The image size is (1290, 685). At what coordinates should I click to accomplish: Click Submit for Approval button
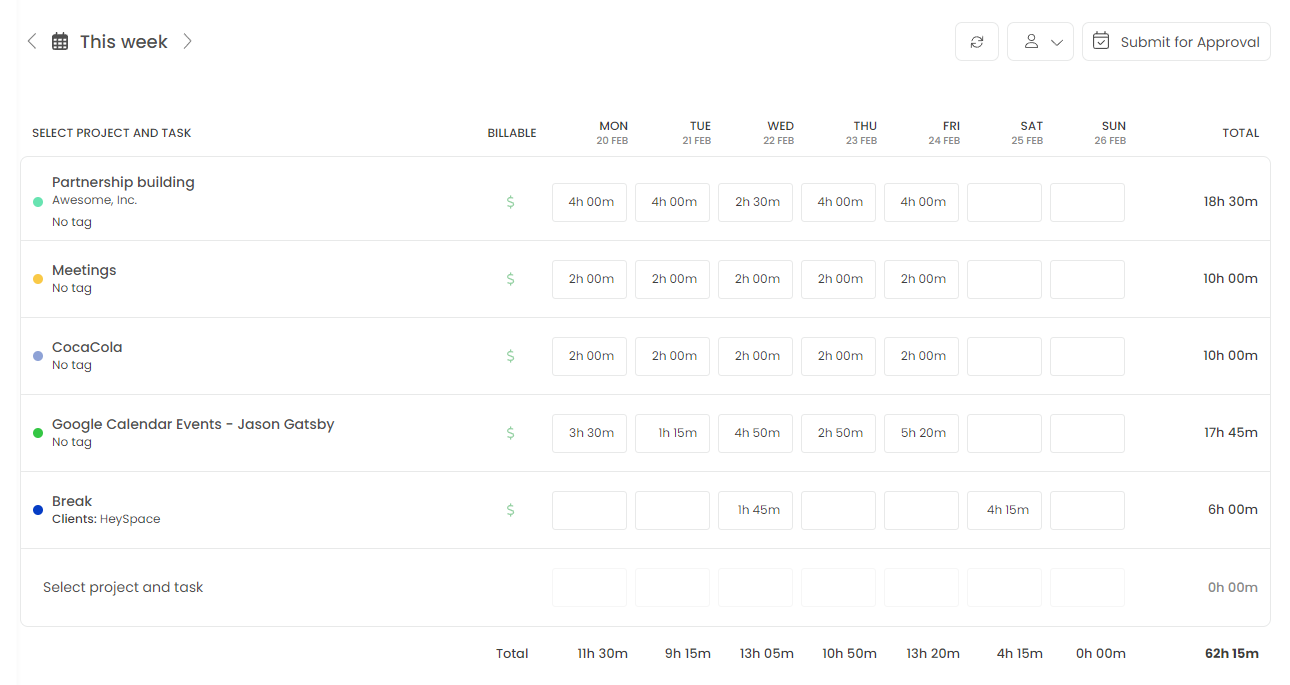(x=1176, y=42)
